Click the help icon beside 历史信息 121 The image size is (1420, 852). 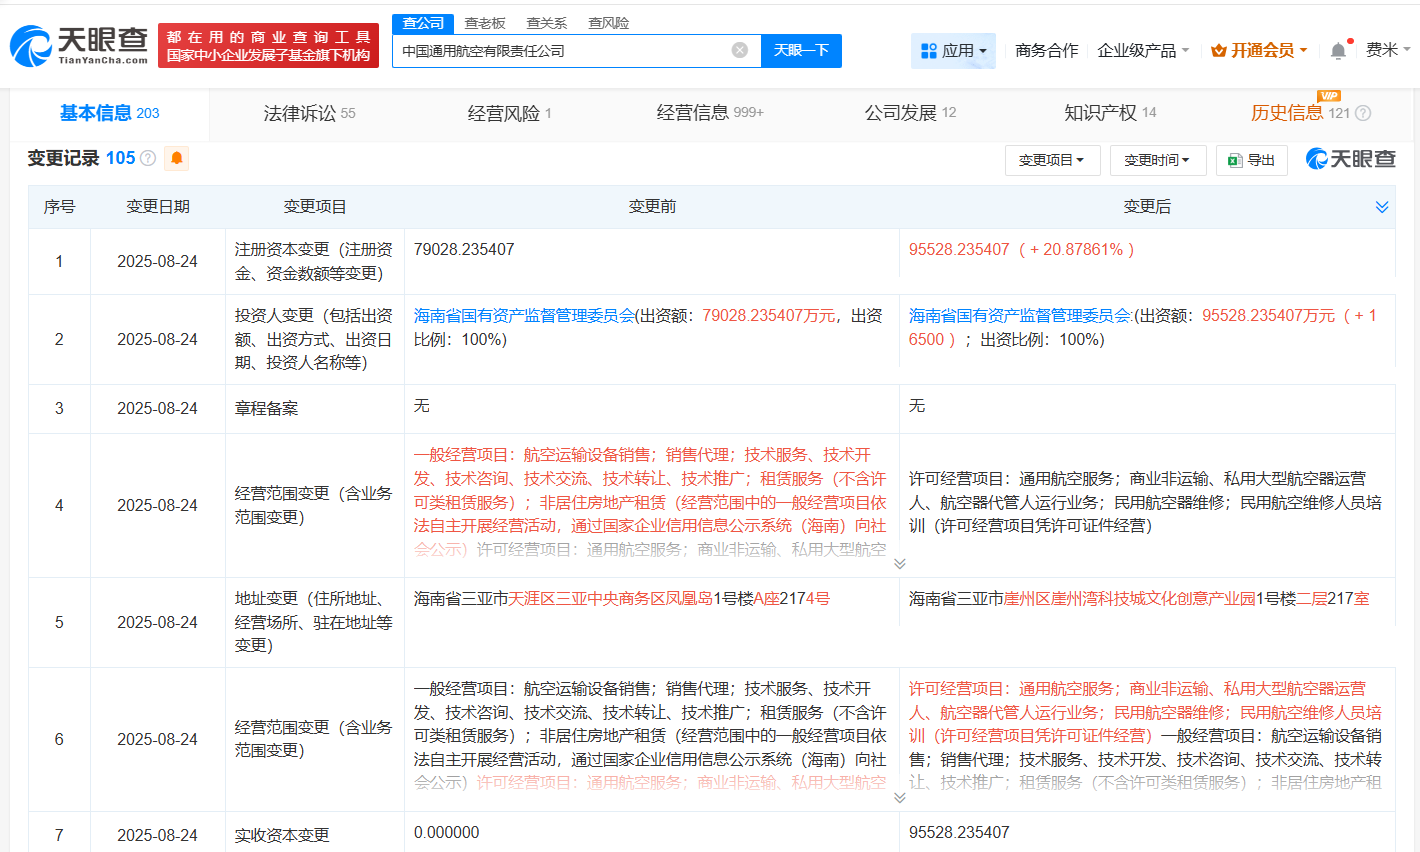pyautogui.click(x=1363, y=113)
